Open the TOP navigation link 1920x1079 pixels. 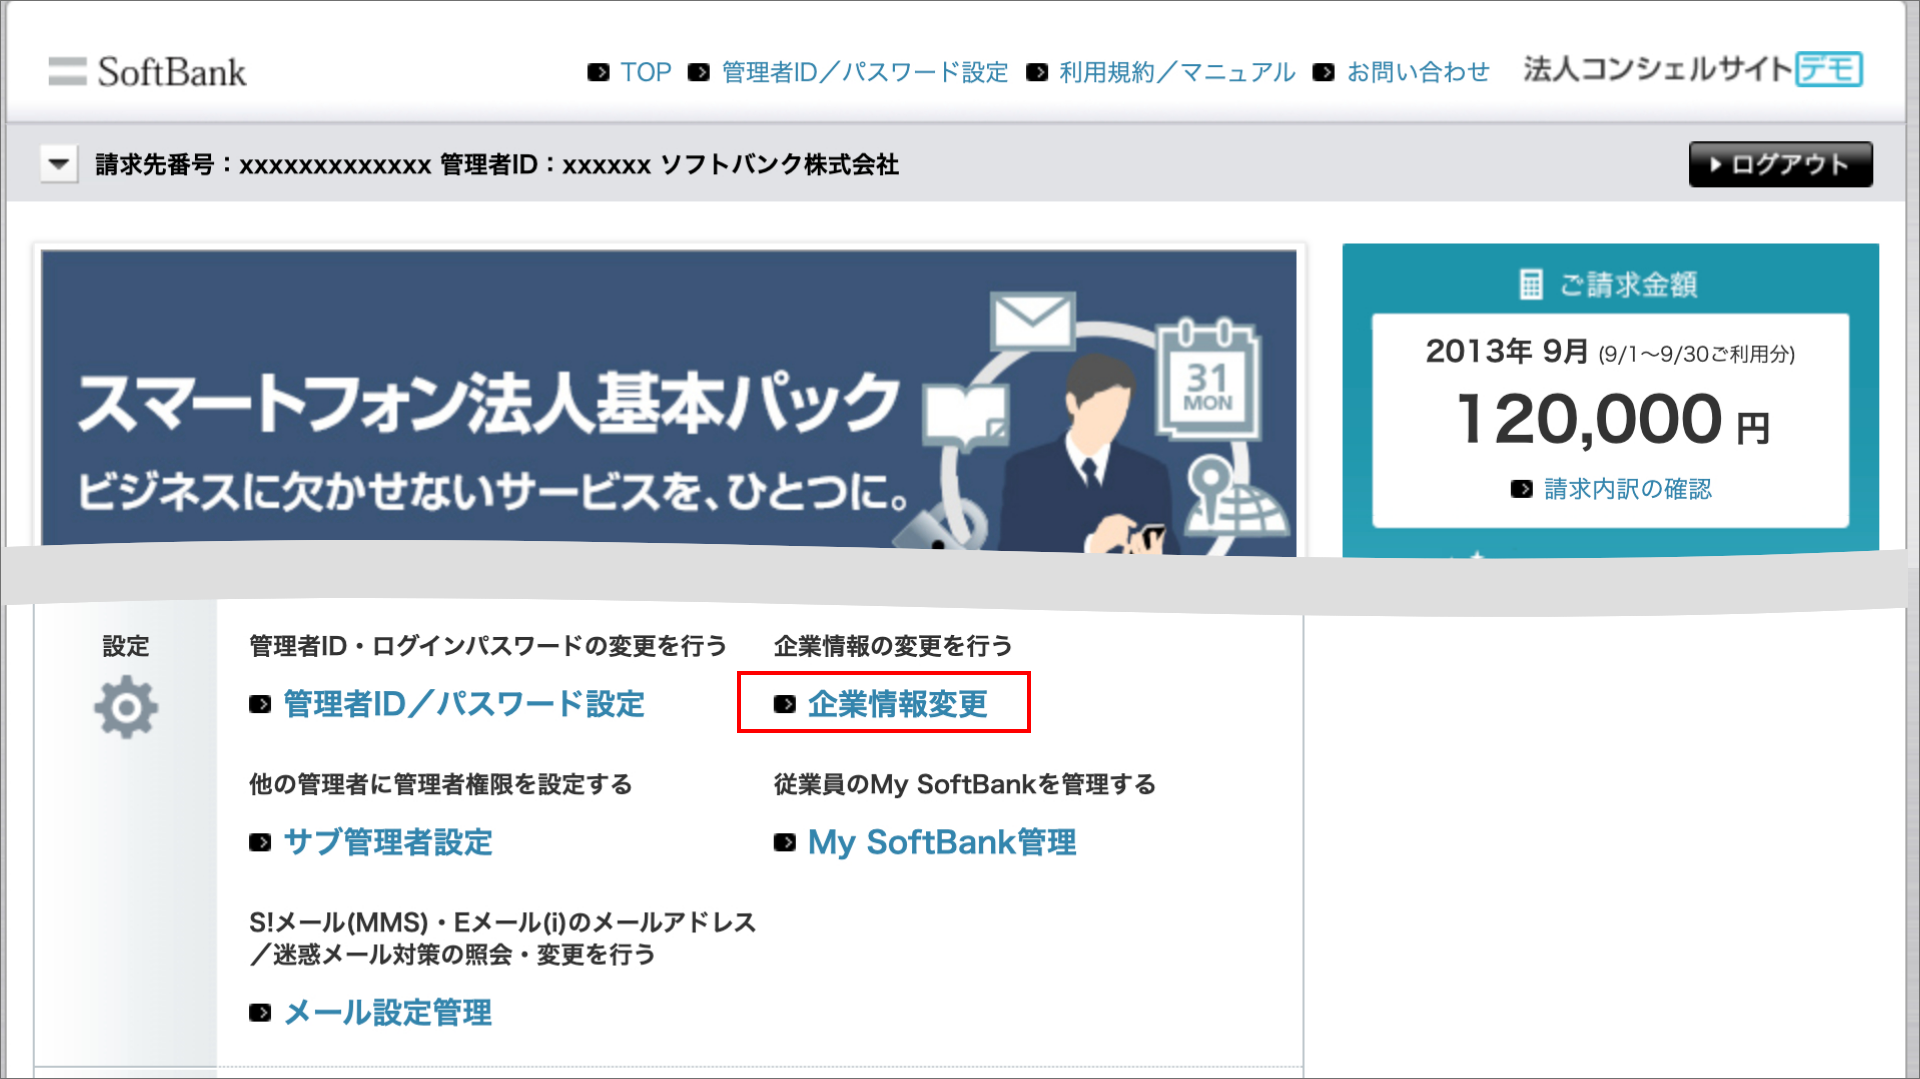point(645,73)
